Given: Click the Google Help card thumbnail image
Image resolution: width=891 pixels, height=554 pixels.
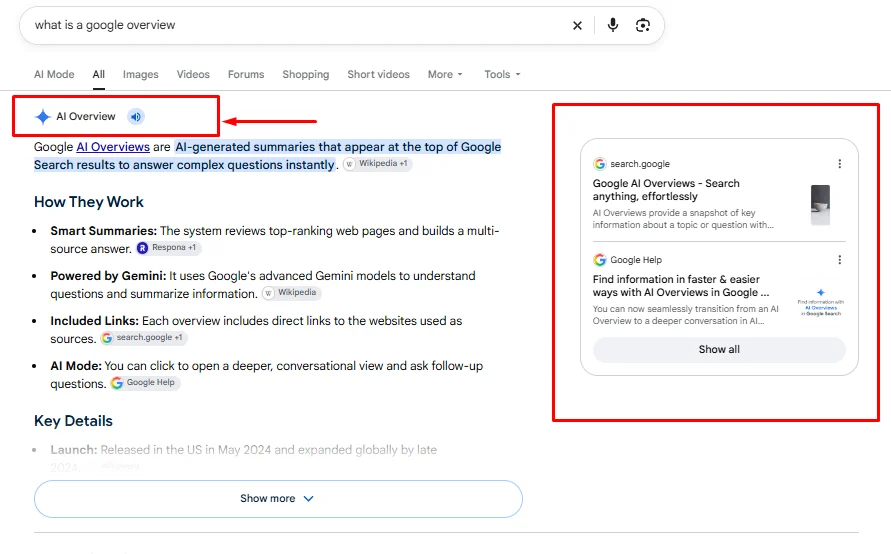Looking at the screenshot, I should coord(821,302).
